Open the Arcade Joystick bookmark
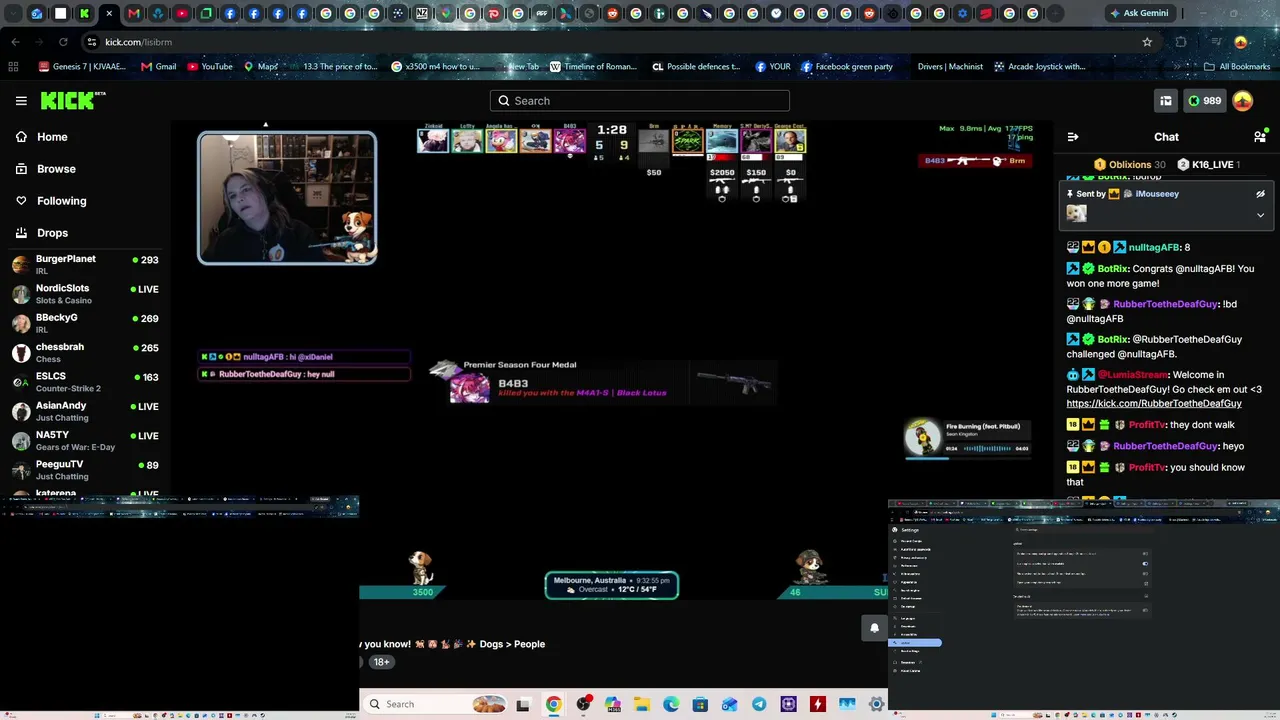1280x720 pixels. click(1039, 67)
